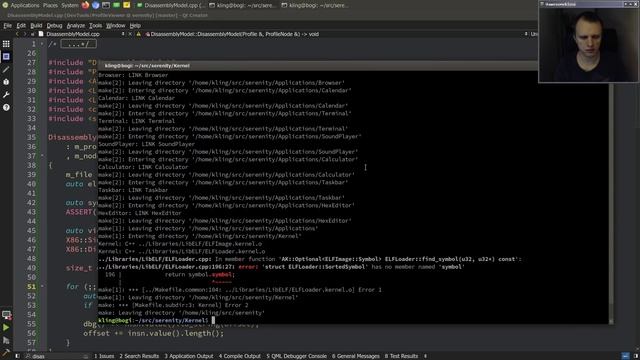
Task: Click the 'HexEditor: LINK HexEditor' terminal line
Action: pos(140,213)
